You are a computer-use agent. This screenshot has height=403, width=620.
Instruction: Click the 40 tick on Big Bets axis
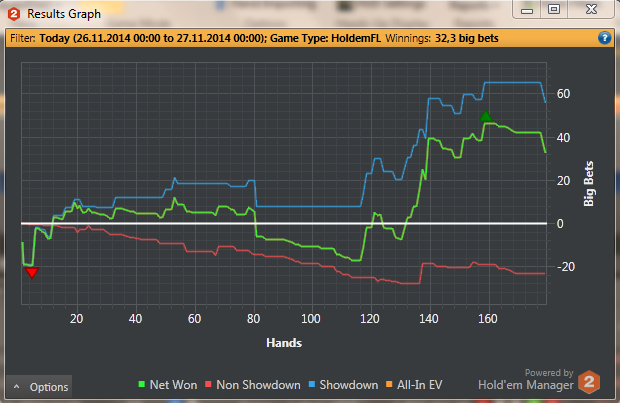(x=563, y=138)
